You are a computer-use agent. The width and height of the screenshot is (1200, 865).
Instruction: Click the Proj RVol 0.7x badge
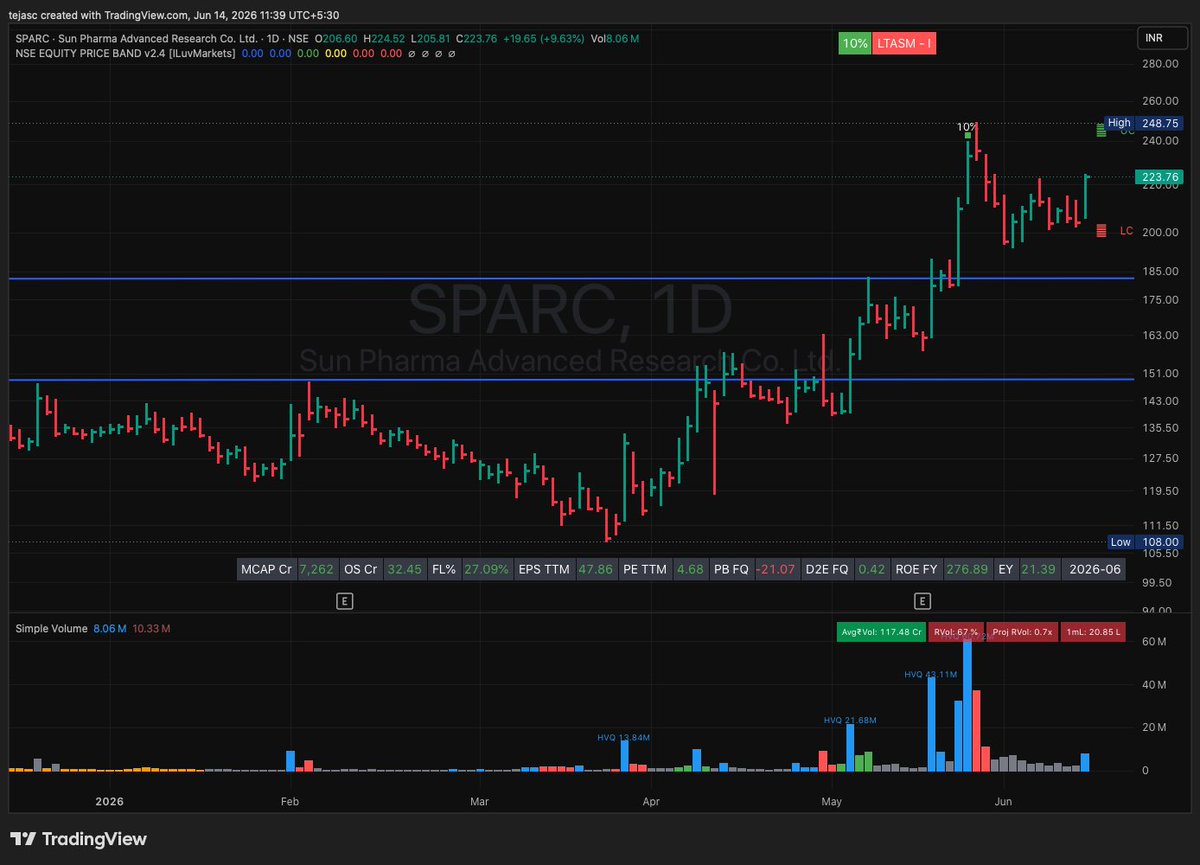tap(1021, 632)
